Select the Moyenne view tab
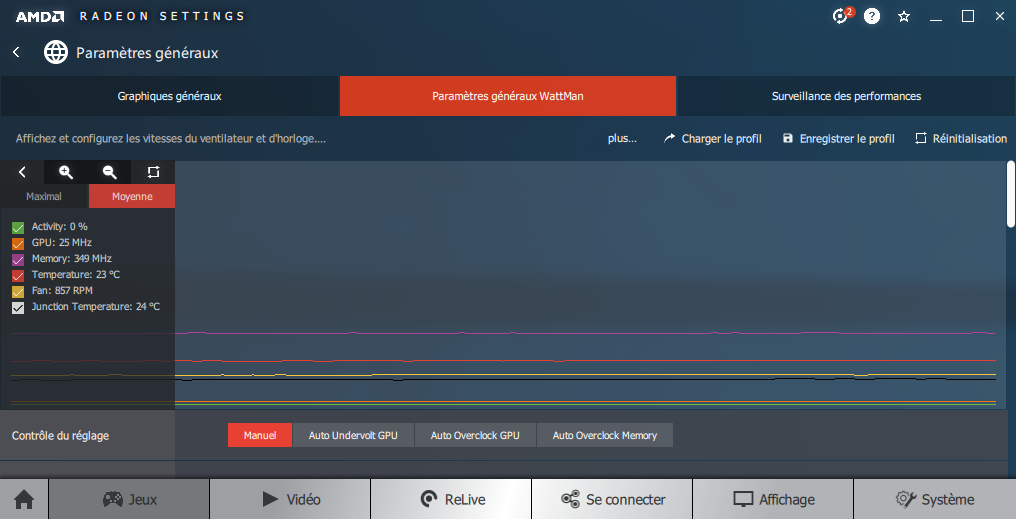The height and width of the screenshot is (519, 1016). click(132, 197)
